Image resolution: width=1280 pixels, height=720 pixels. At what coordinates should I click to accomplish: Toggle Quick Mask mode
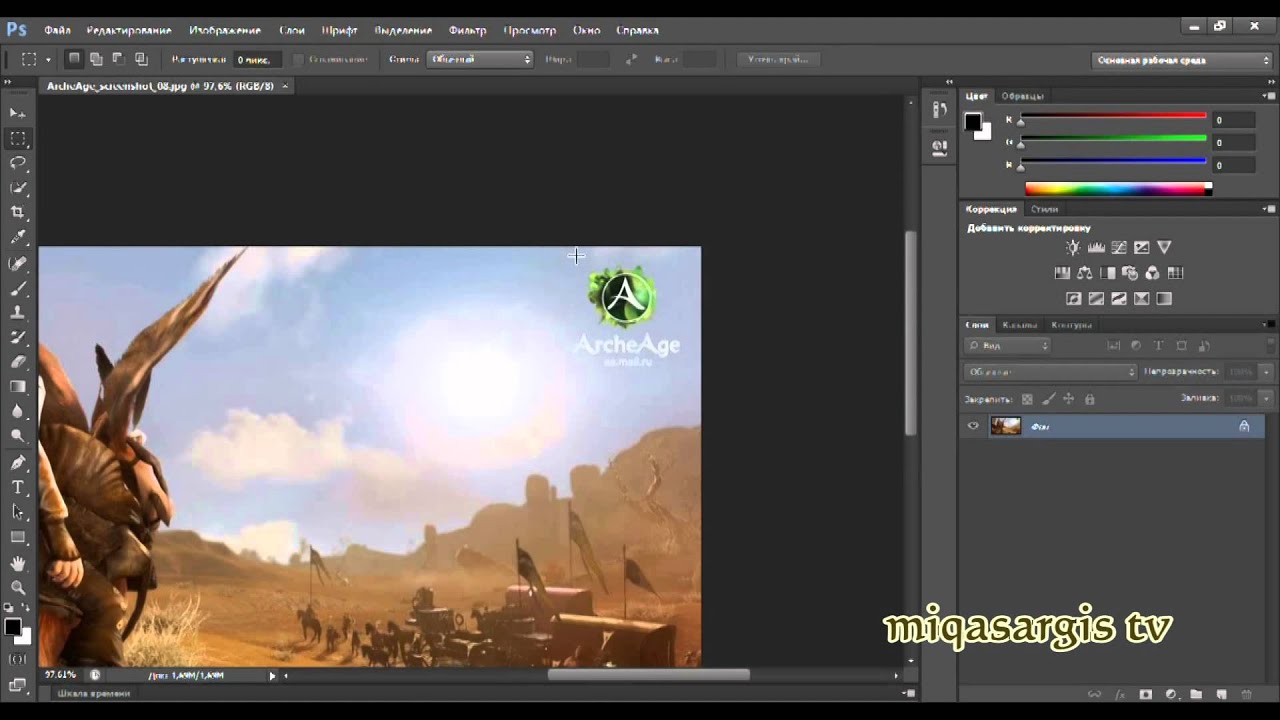click(x=18, y=660)
